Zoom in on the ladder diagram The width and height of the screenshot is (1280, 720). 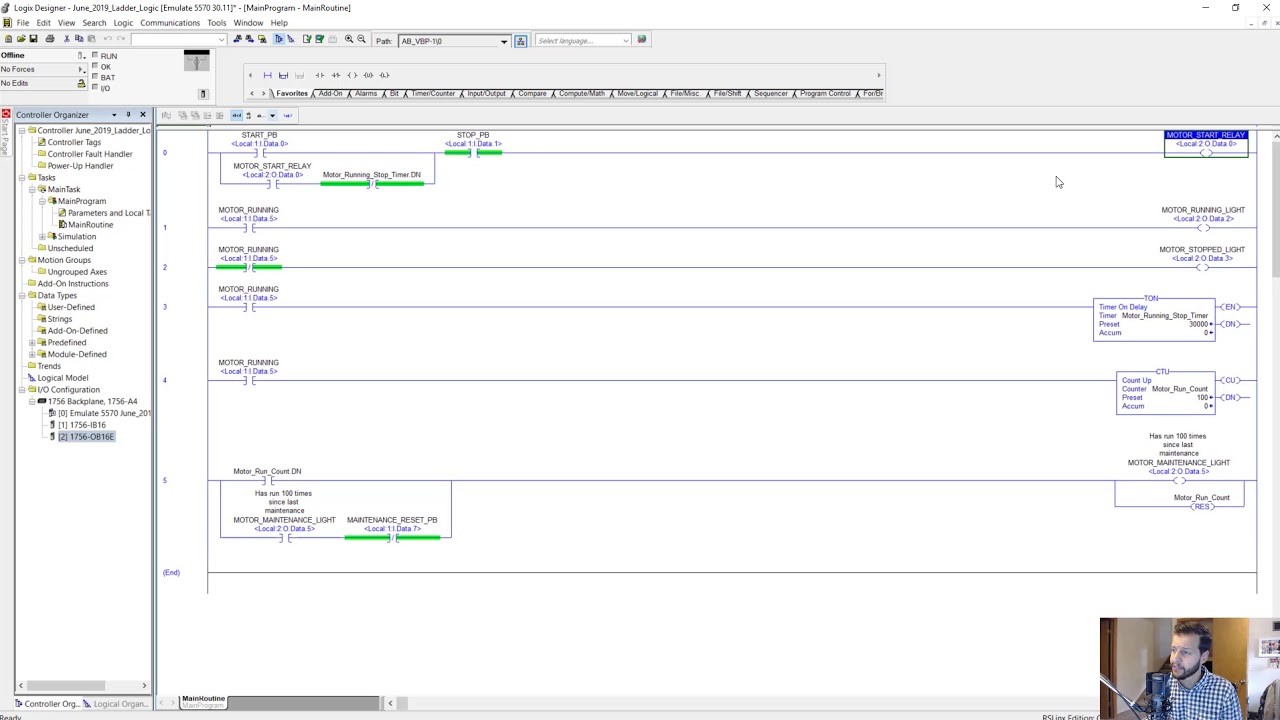349,40
